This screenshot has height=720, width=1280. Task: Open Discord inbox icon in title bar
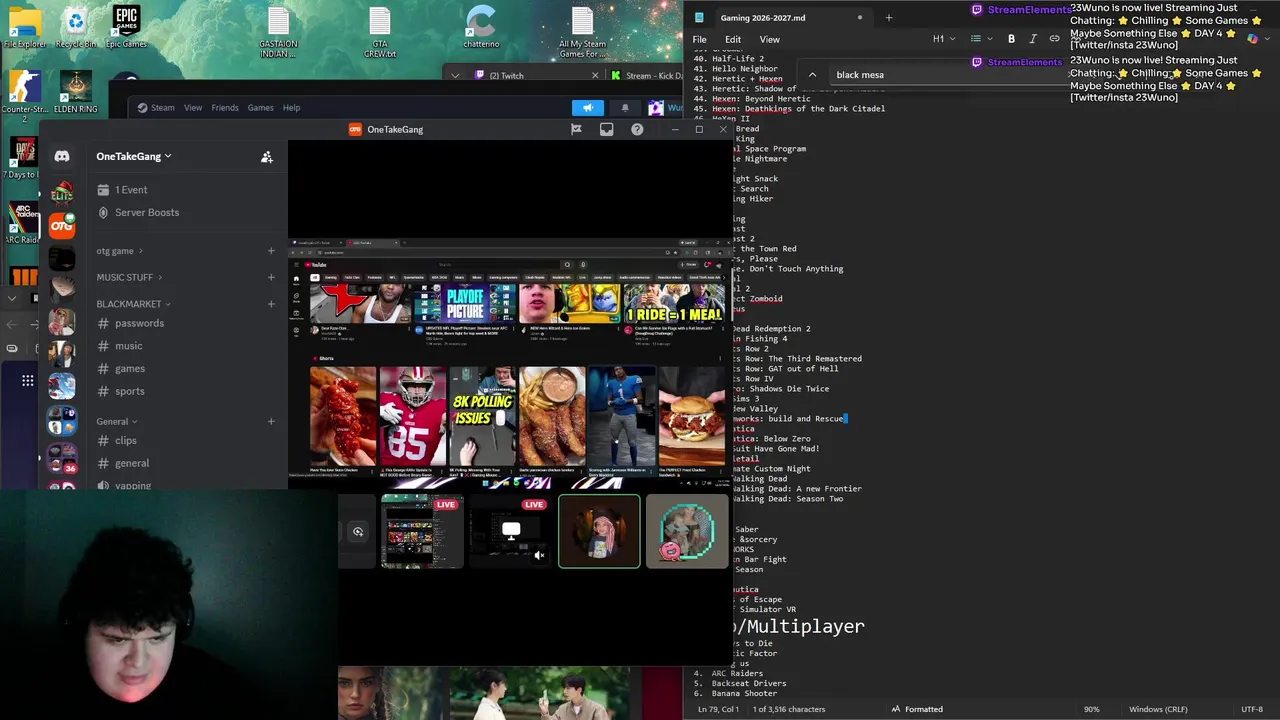(607, 129)
